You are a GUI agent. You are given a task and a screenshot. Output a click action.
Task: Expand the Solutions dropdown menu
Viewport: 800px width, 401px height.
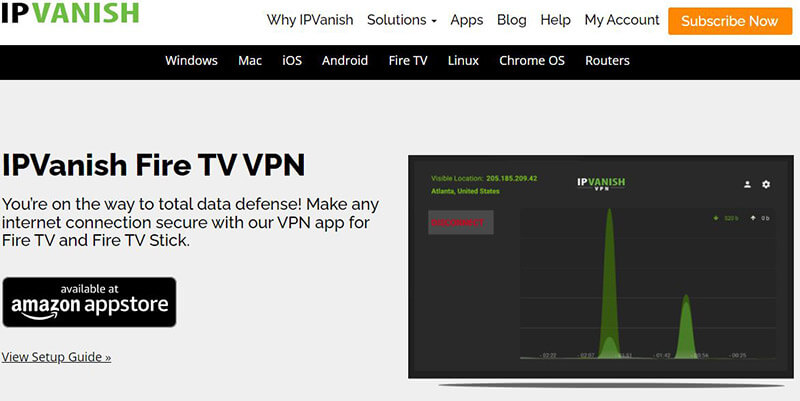[x=402, y=20]
